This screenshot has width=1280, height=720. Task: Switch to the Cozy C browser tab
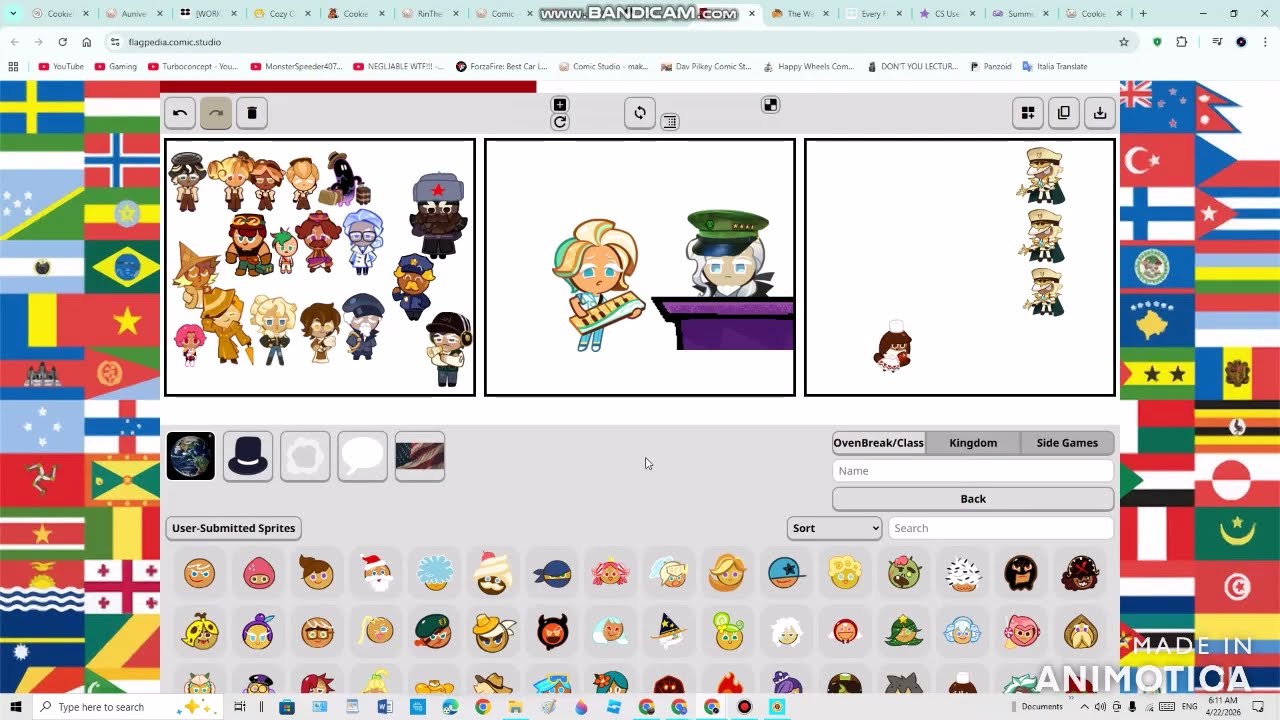(x=281, y=14)
